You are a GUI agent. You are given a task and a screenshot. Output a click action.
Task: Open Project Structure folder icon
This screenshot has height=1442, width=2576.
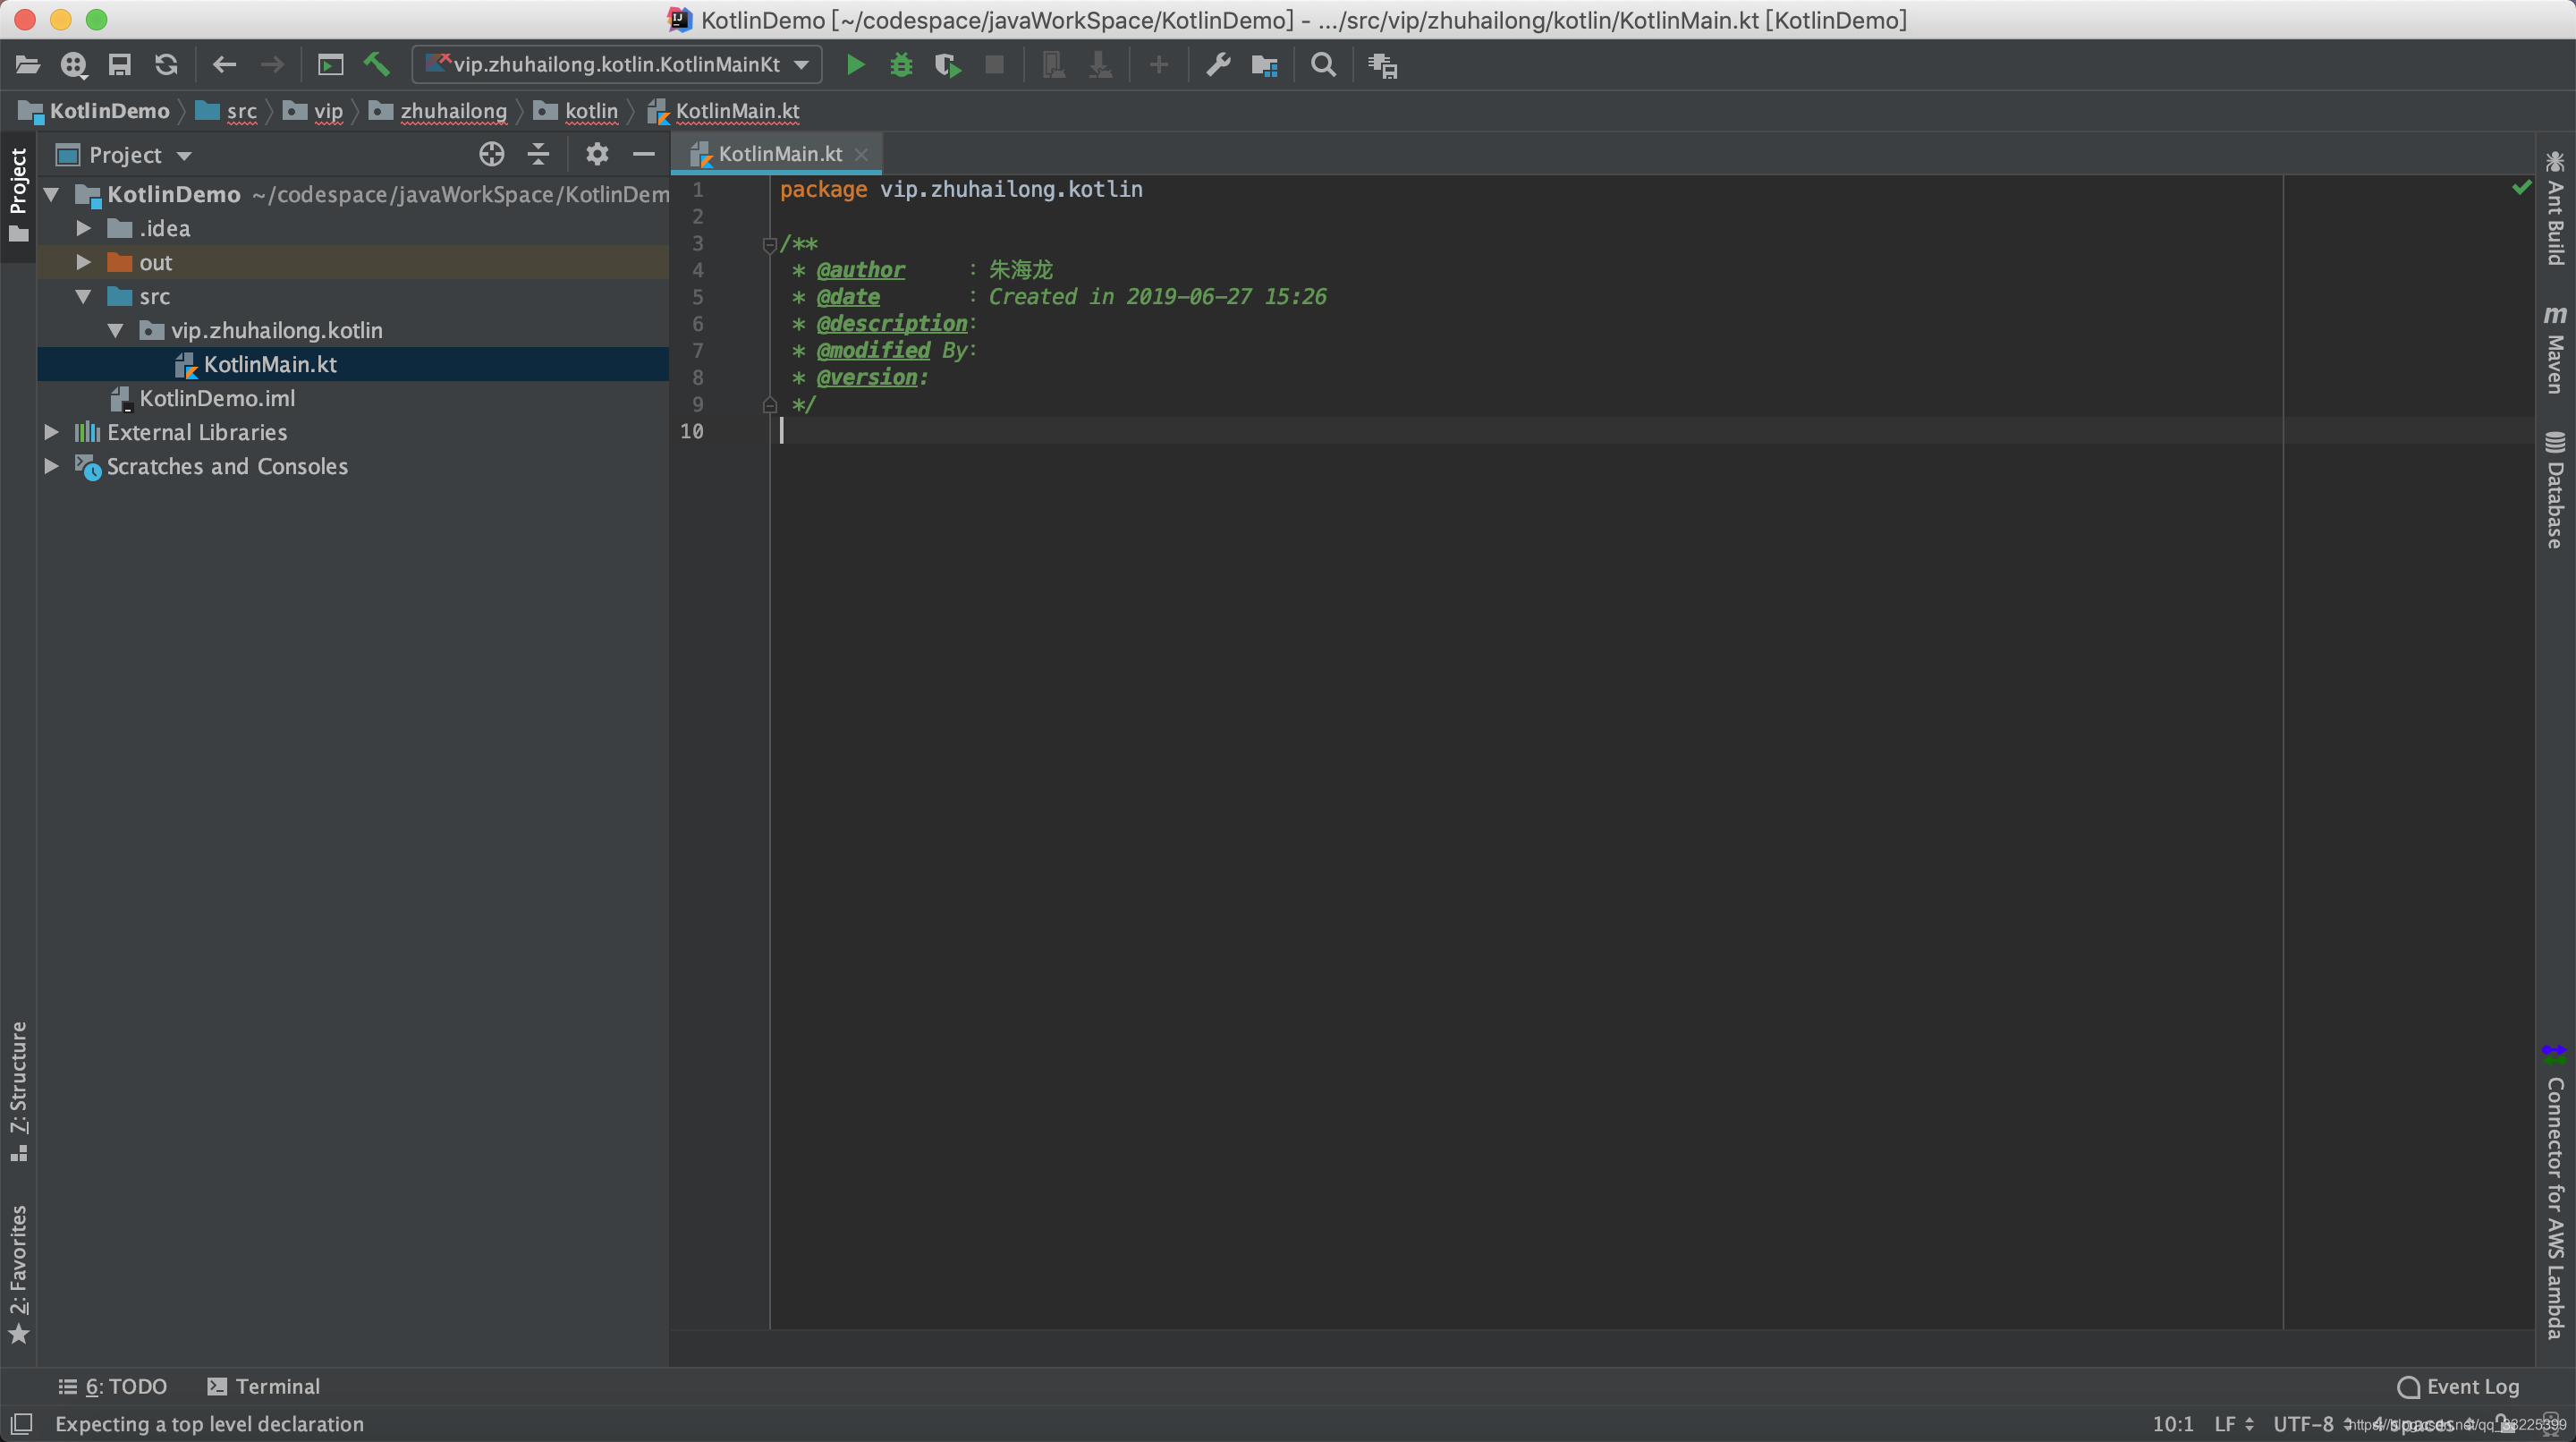click(x=1265, y=65)
